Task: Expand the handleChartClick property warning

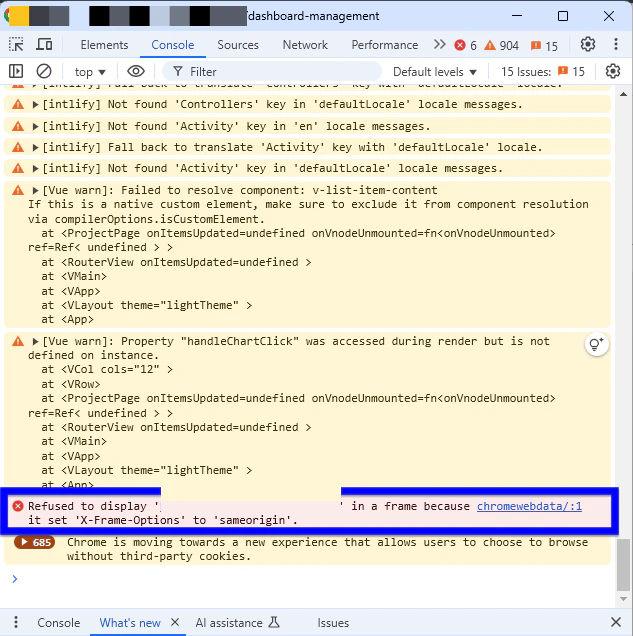Action: tap(35, 342)
